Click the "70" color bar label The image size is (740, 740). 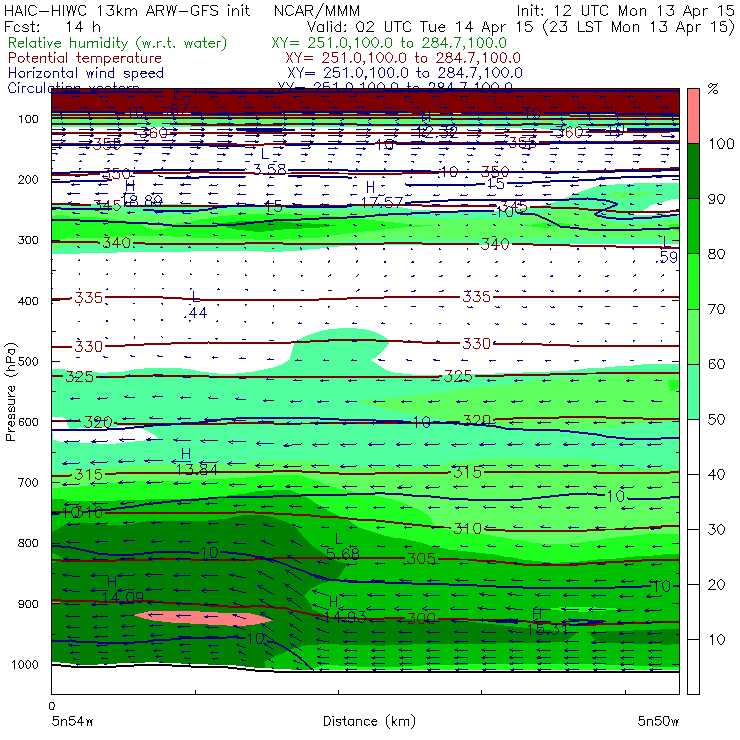click(x=716, y=309)
